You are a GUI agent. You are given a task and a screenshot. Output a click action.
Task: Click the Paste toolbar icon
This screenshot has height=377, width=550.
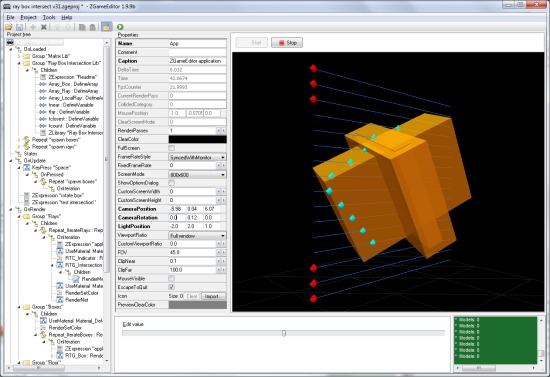point(93,27)
